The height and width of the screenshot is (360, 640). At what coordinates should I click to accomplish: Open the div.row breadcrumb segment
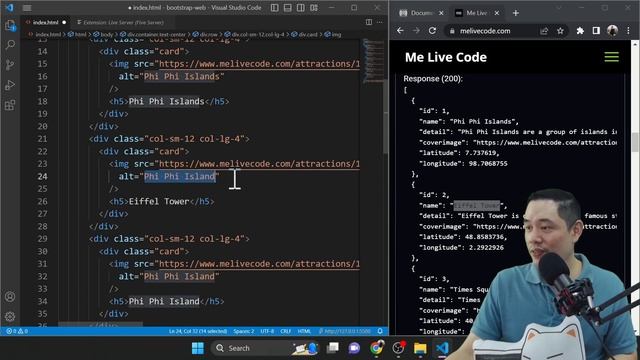click(205, 34)
